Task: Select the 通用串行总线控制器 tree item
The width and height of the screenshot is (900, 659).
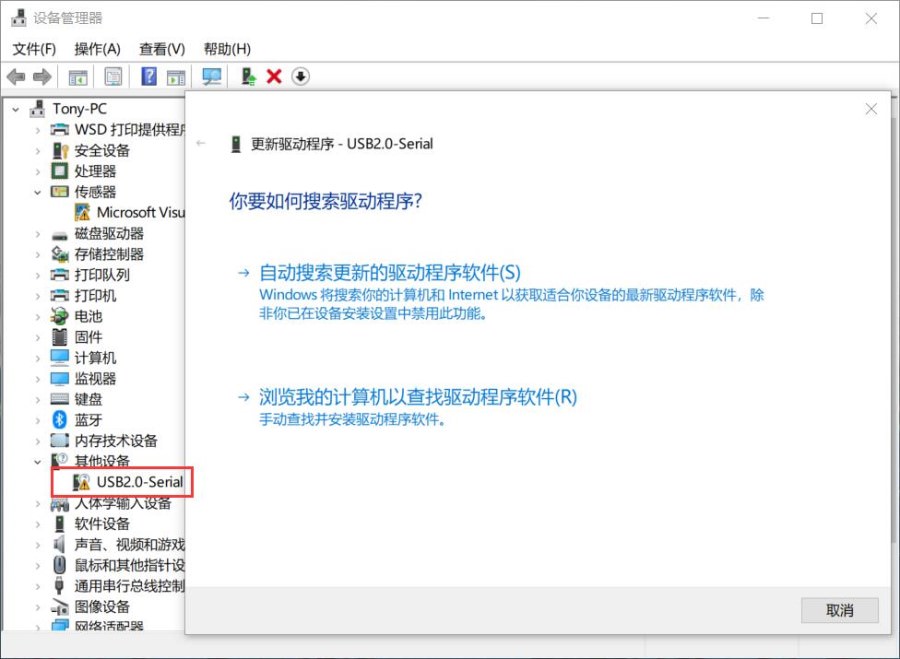Action: click(130, 586)
